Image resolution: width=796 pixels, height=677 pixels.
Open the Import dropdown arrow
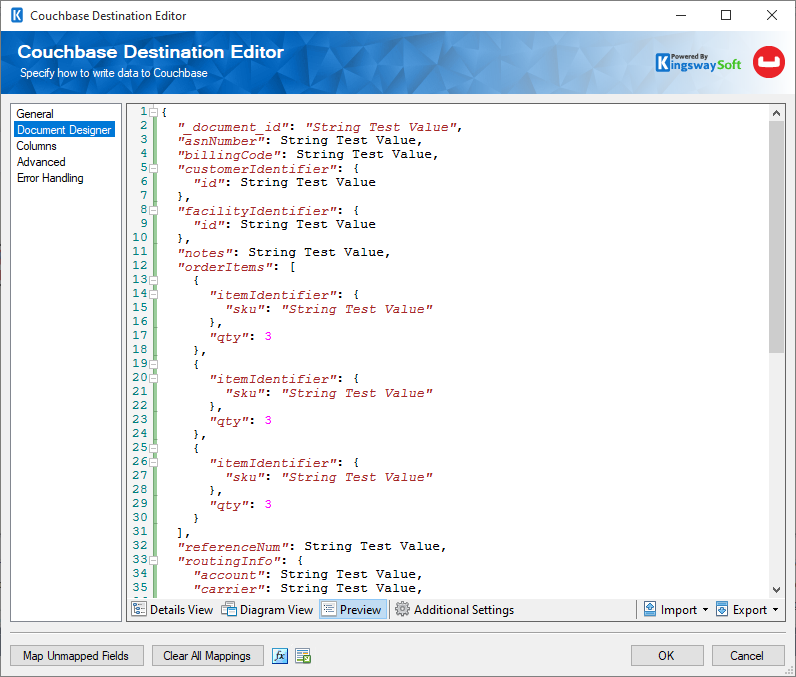705,610
